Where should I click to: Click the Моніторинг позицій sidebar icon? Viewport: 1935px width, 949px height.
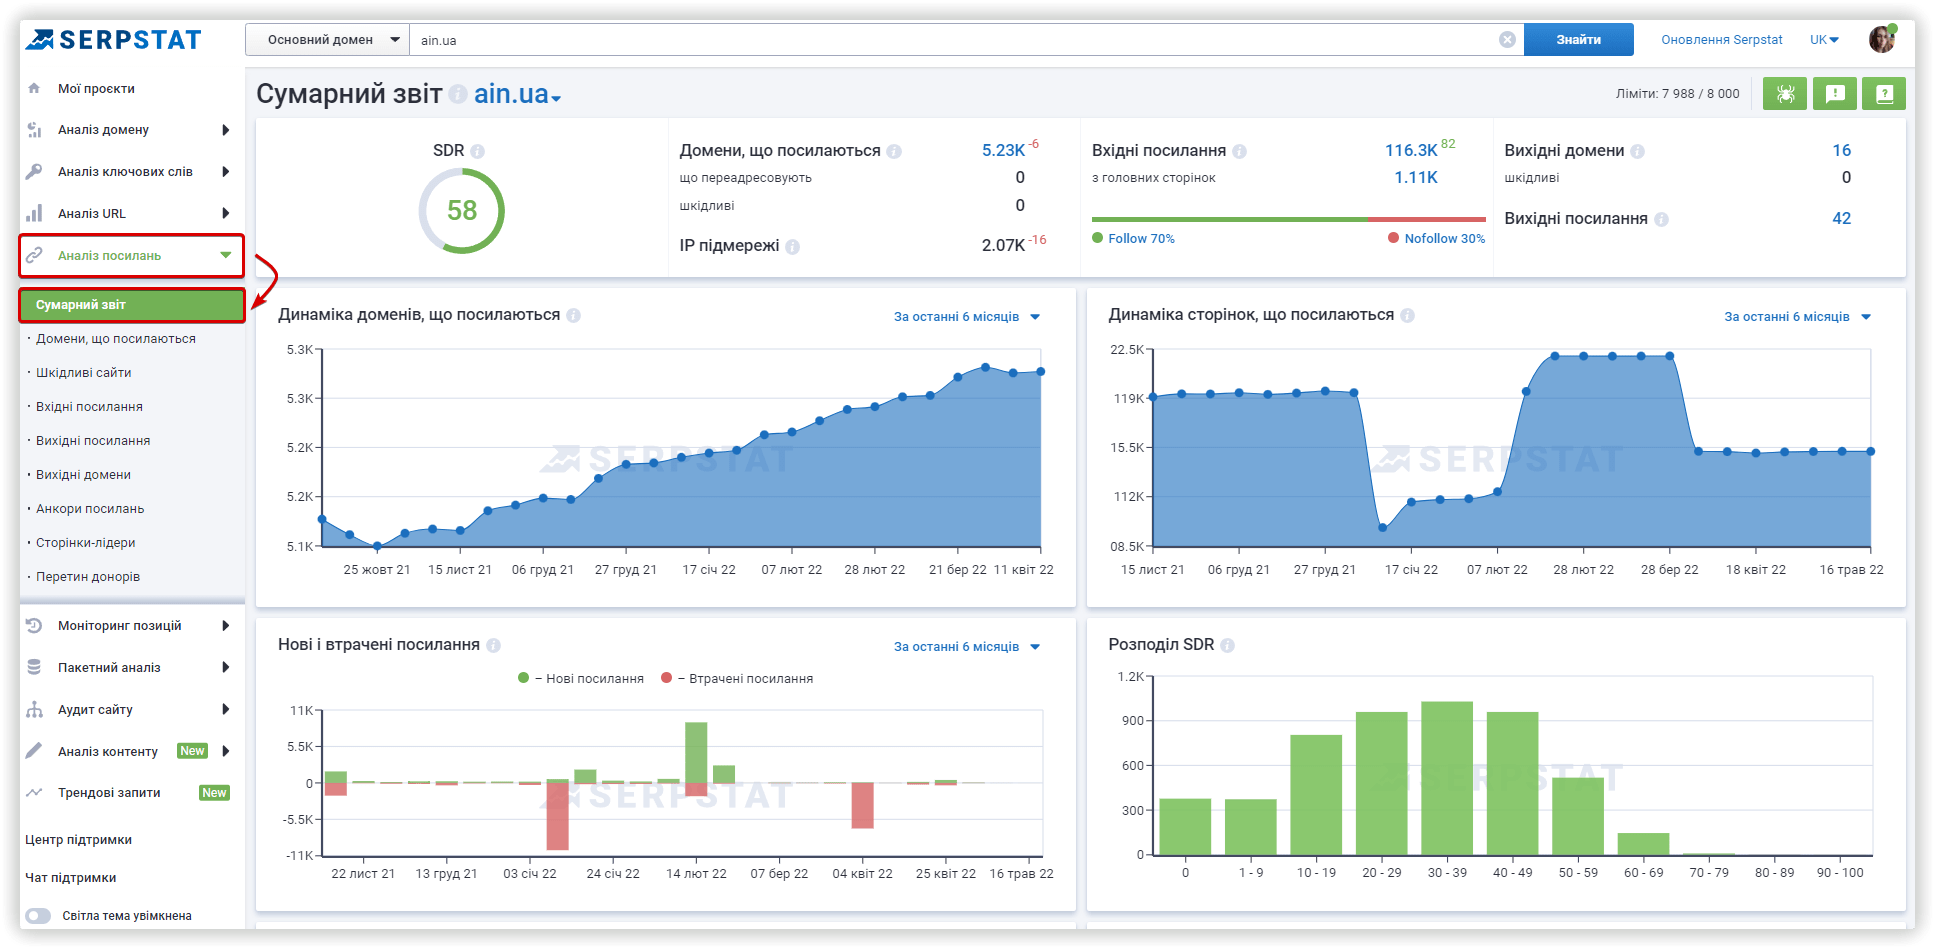coord(35,626)
